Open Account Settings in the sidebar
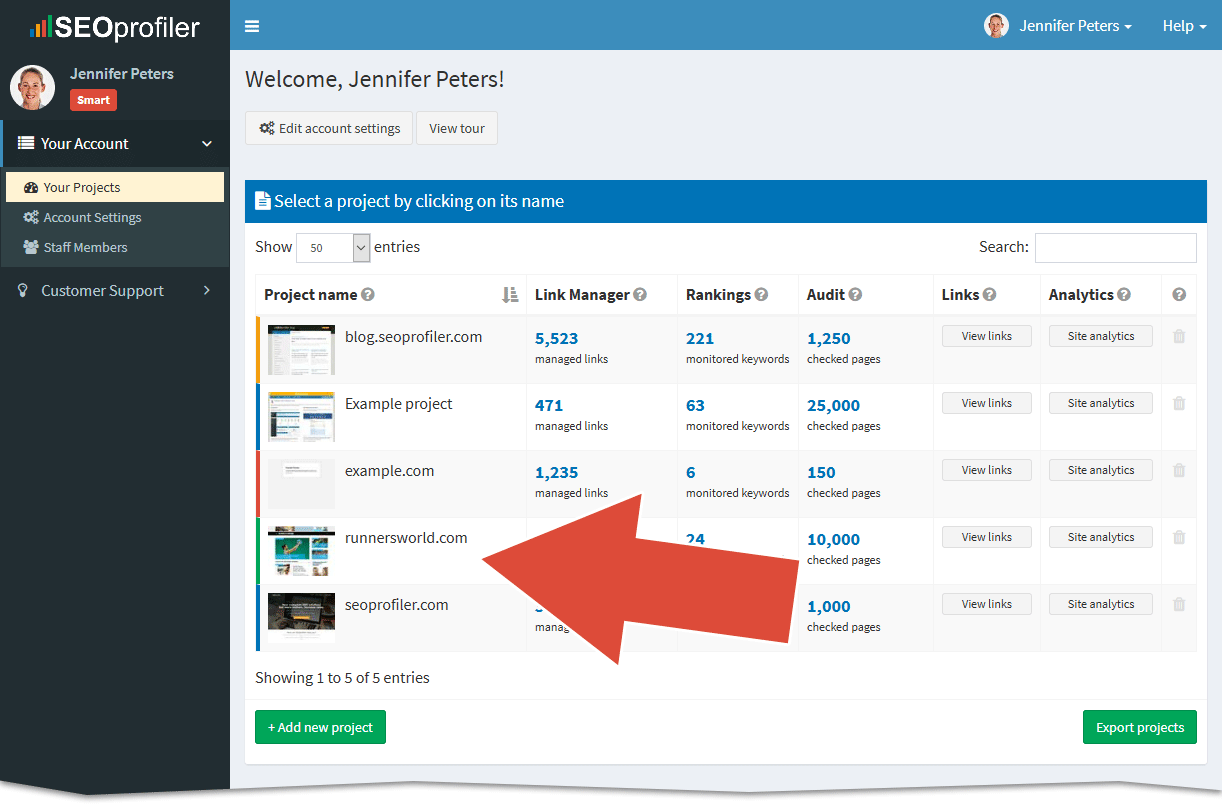 click(92, 218)
